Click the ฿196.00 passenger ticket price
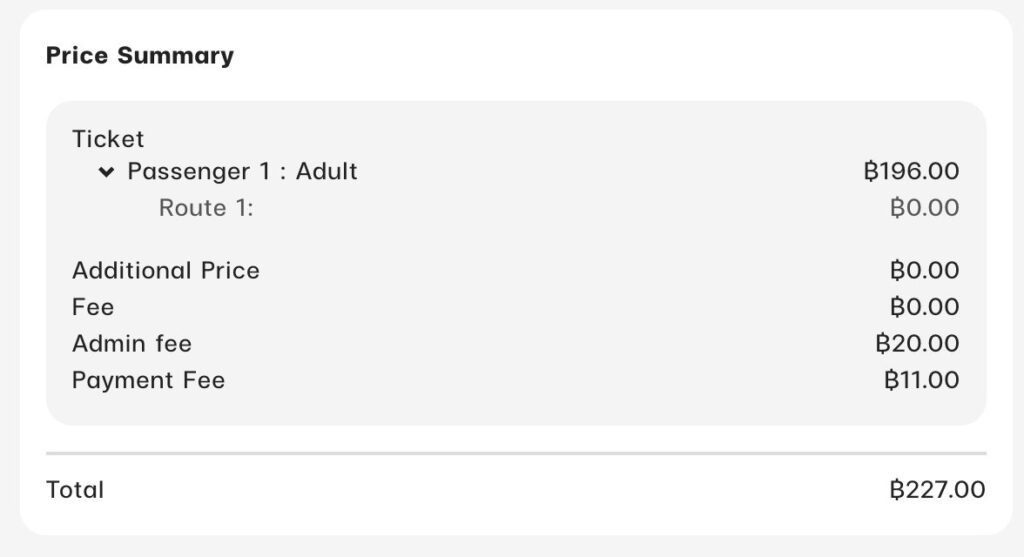The width and height of the screenshot is (1024, 557). point(910,172)
